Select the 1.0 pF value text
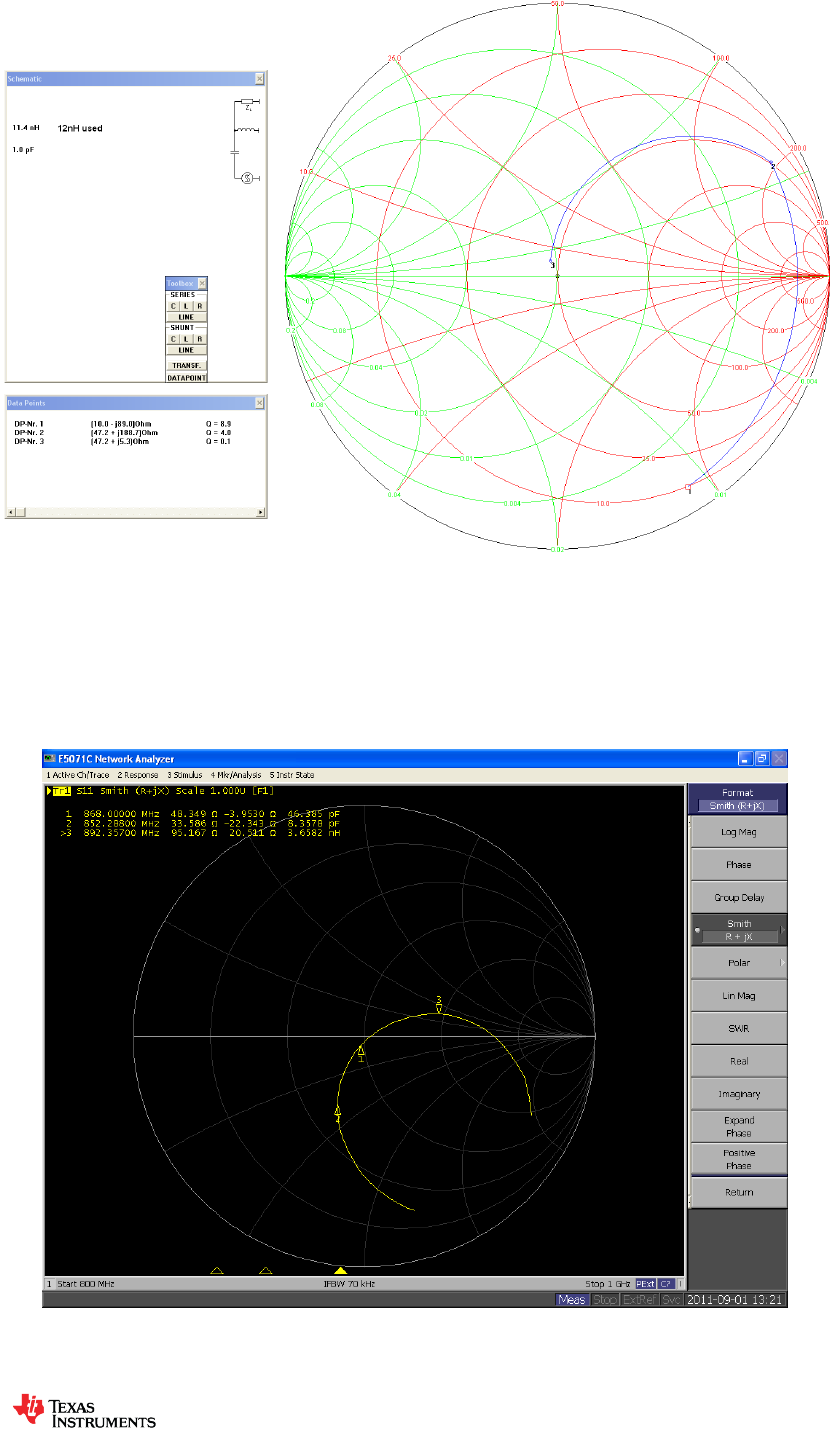The height and width of the screenshot is (1440, 830). click(23, 149)
